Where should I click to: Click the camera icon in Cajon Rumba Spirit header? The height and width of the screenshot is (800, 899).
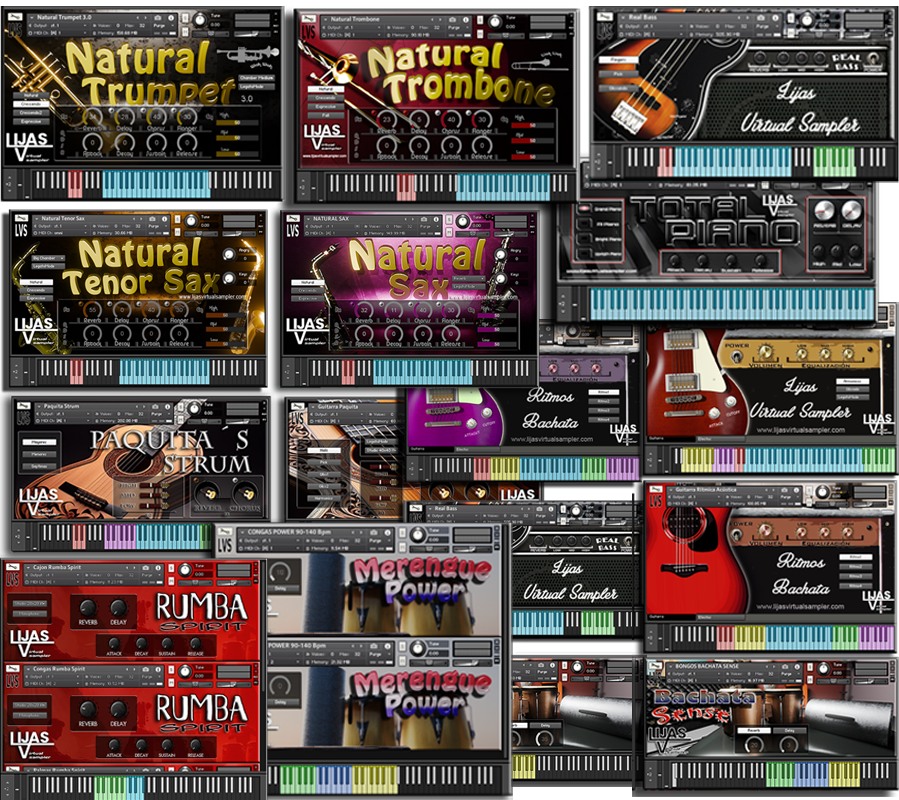tap(146, 567)
